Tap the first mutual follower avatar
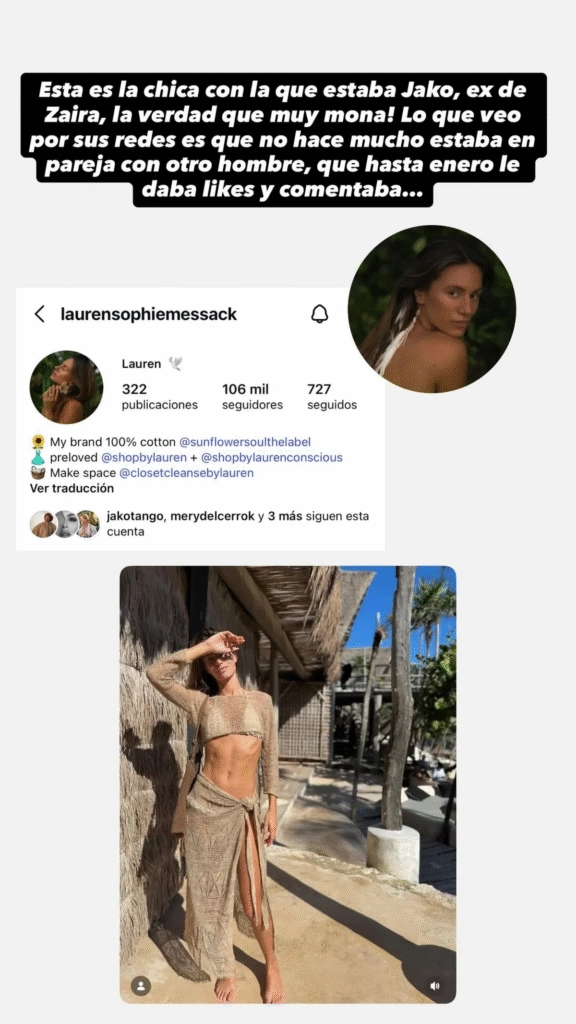Image resolution: width=576 pixels, height=1024 pixels. (42, 524)
